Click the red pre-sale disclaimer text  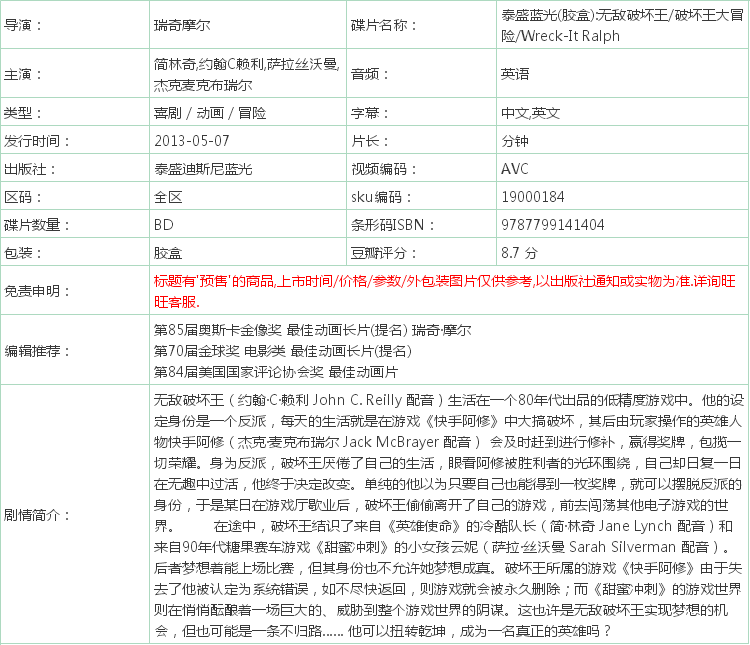point(445,291)
